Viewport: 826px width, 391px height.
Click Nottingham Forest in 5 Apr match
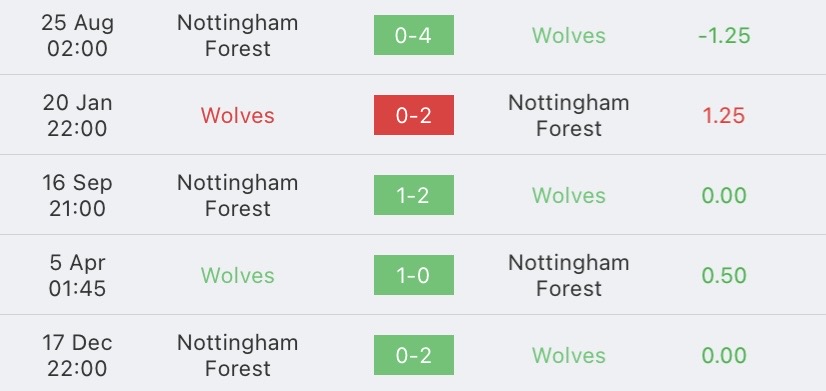tap(568, 276)
